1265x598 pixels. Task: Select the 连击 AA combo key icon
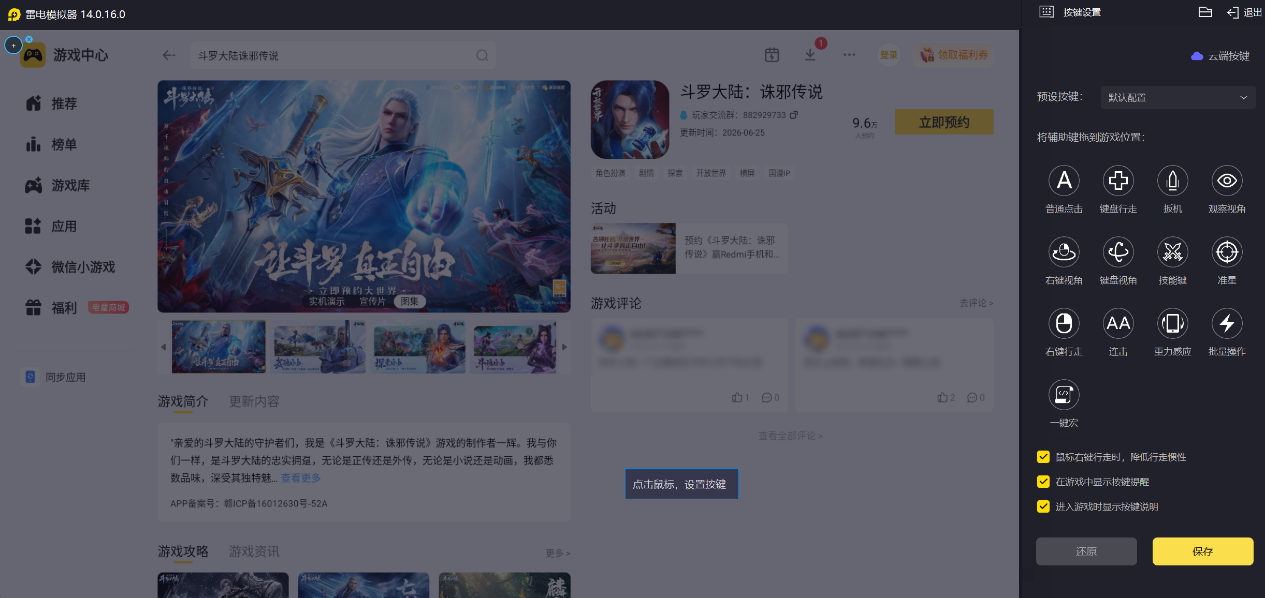(1118, 323)
